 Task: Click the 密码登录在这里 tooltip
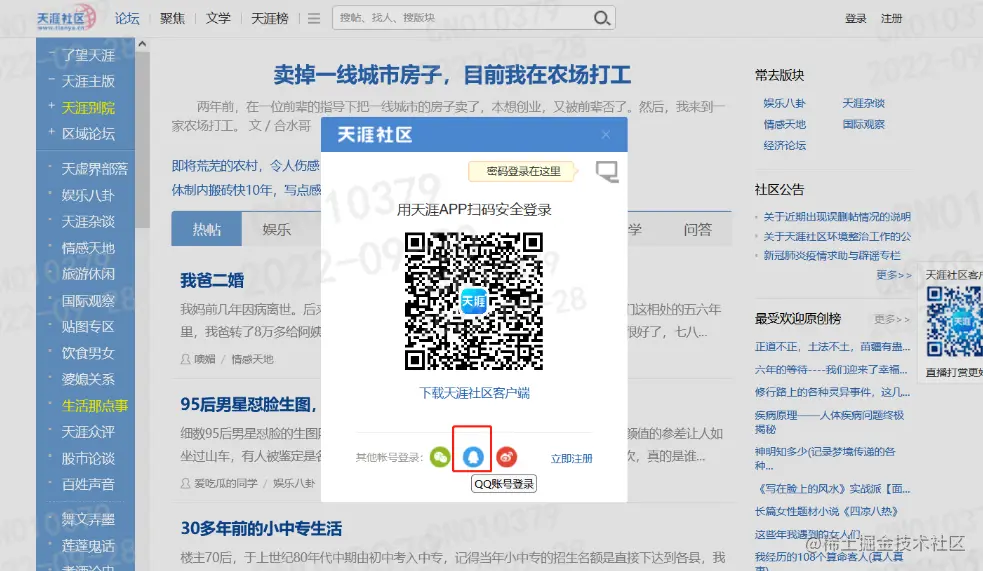(523, 171)
